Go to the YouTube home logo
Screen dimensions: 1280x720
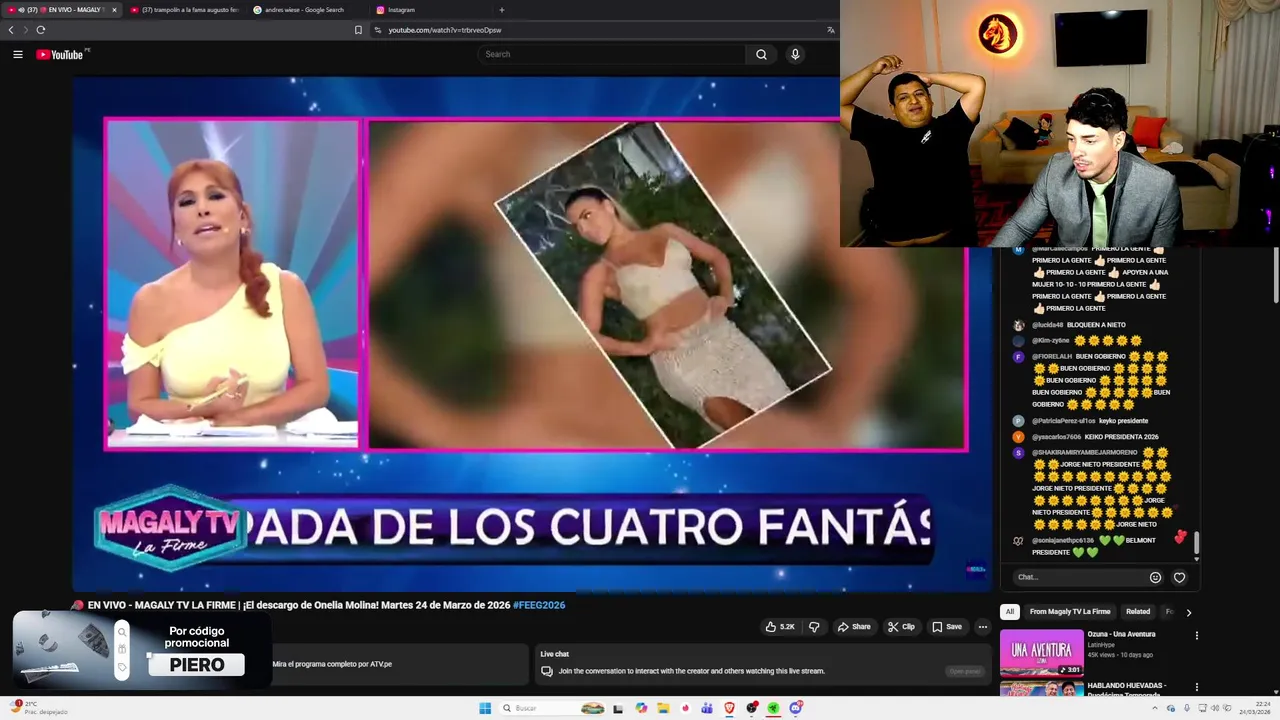[x=60, y=54]
